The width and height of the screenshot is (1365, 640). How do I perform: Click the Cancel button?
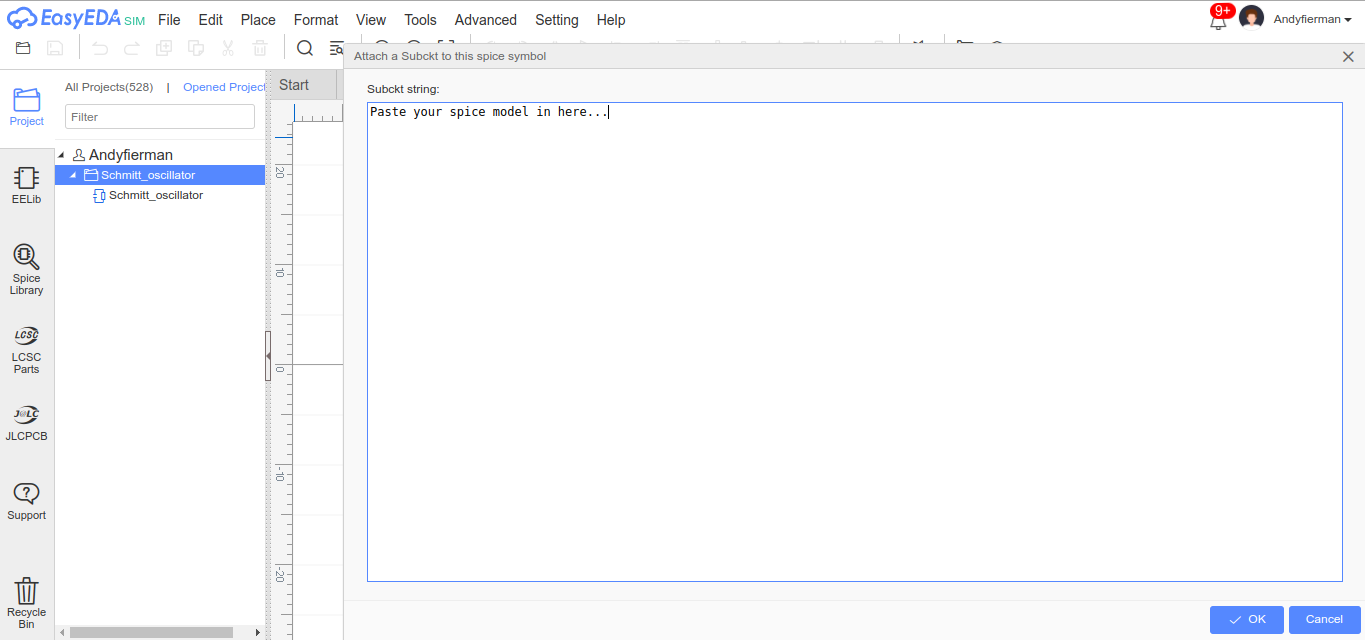tap(1325, 620)
